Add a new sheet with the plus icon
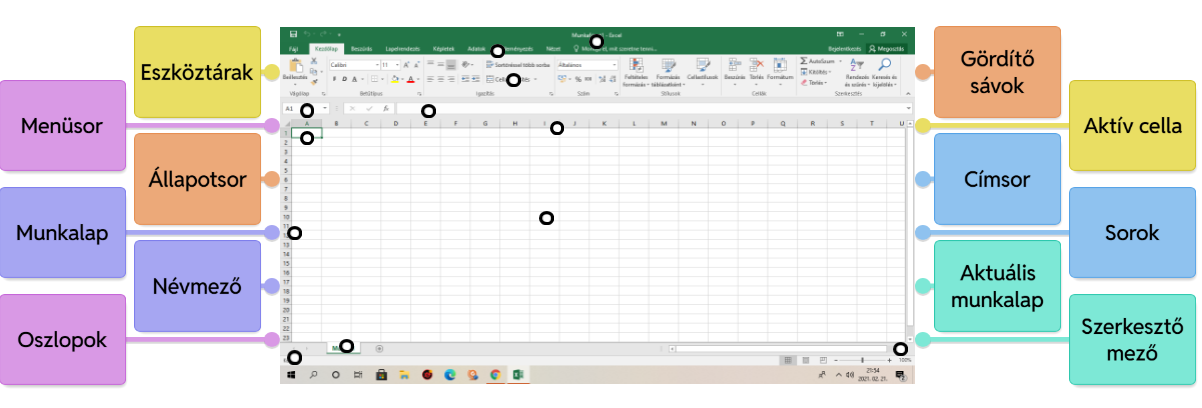 [x=379, y=348]
